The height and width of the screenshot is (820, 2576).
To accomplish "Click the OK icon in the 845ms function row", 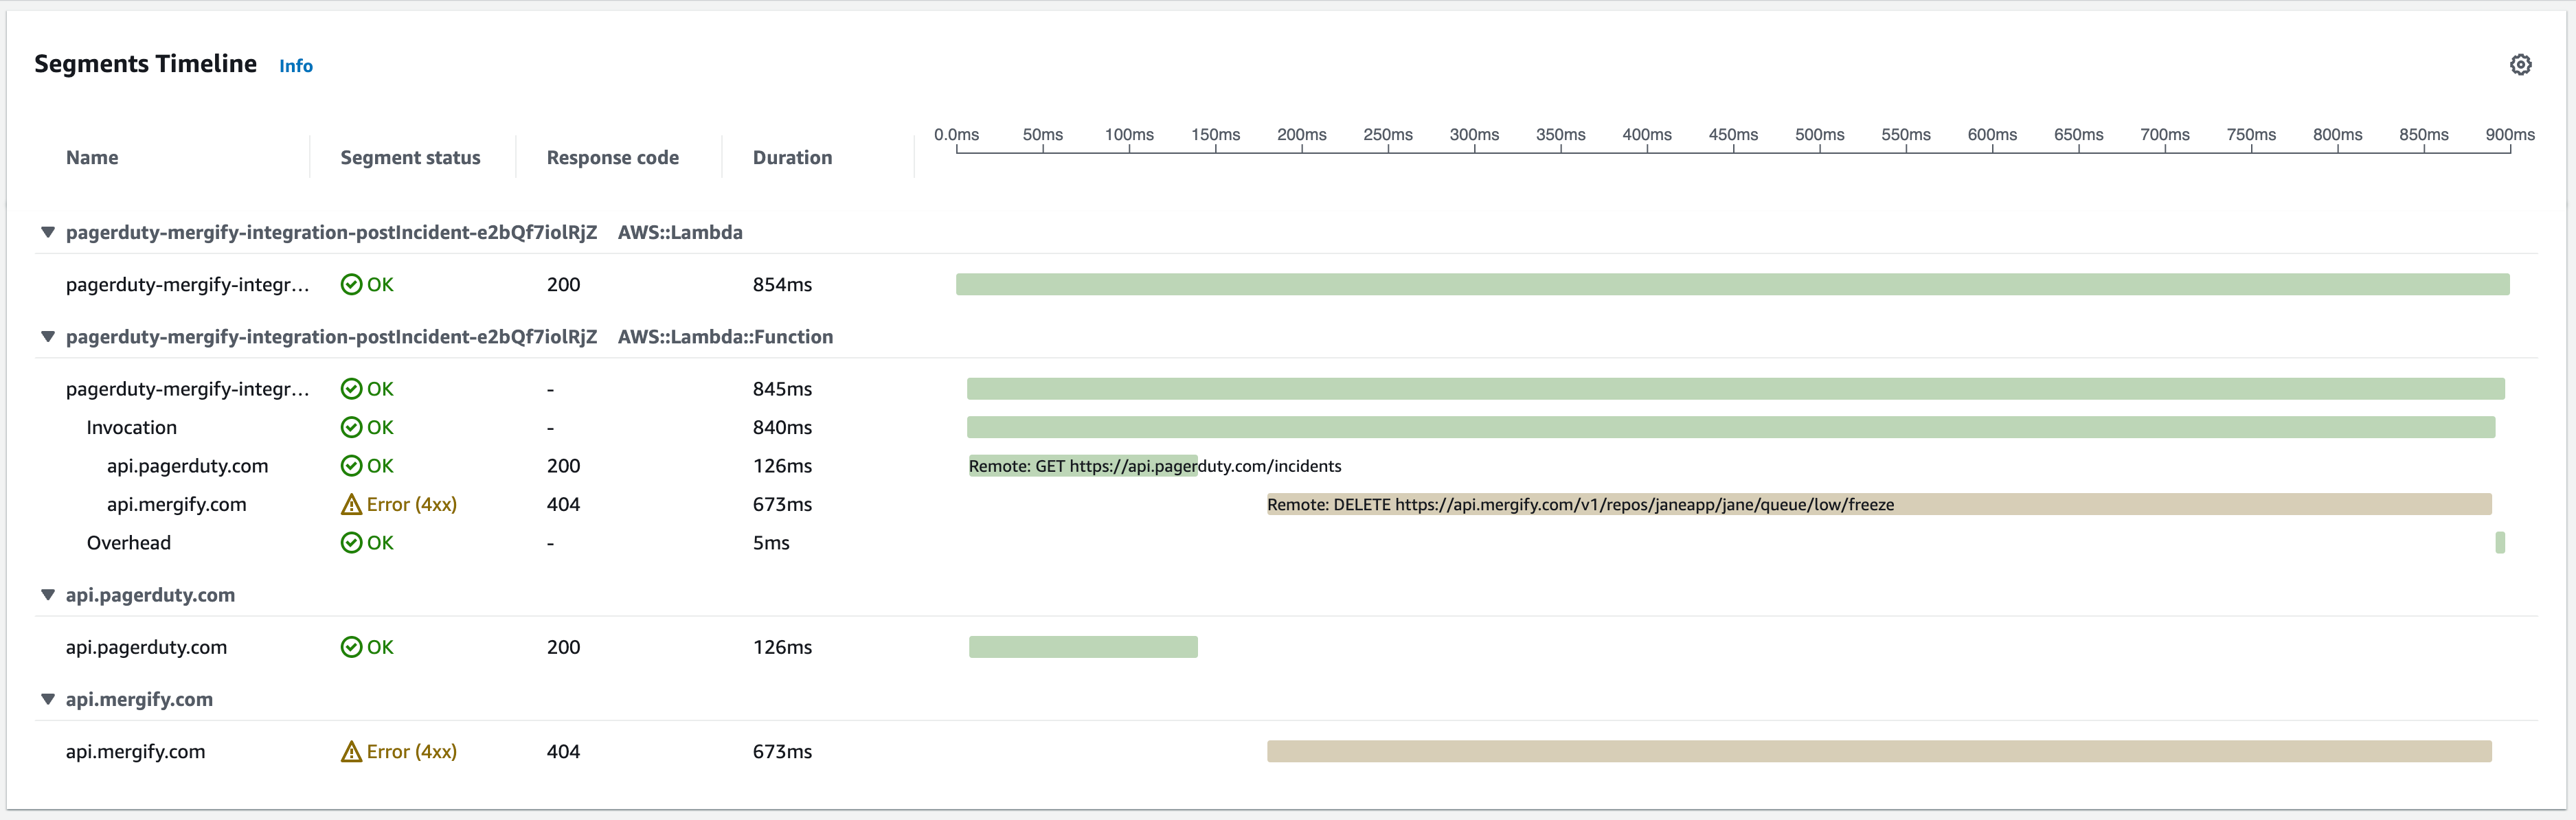I will click(351, 389).
